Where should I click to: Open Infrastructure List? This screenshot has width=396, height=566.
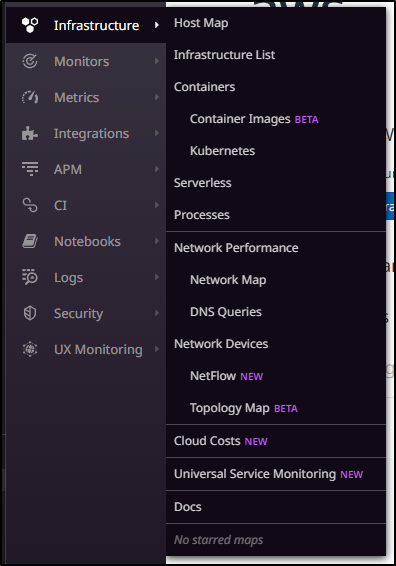(x=224, y=55)
